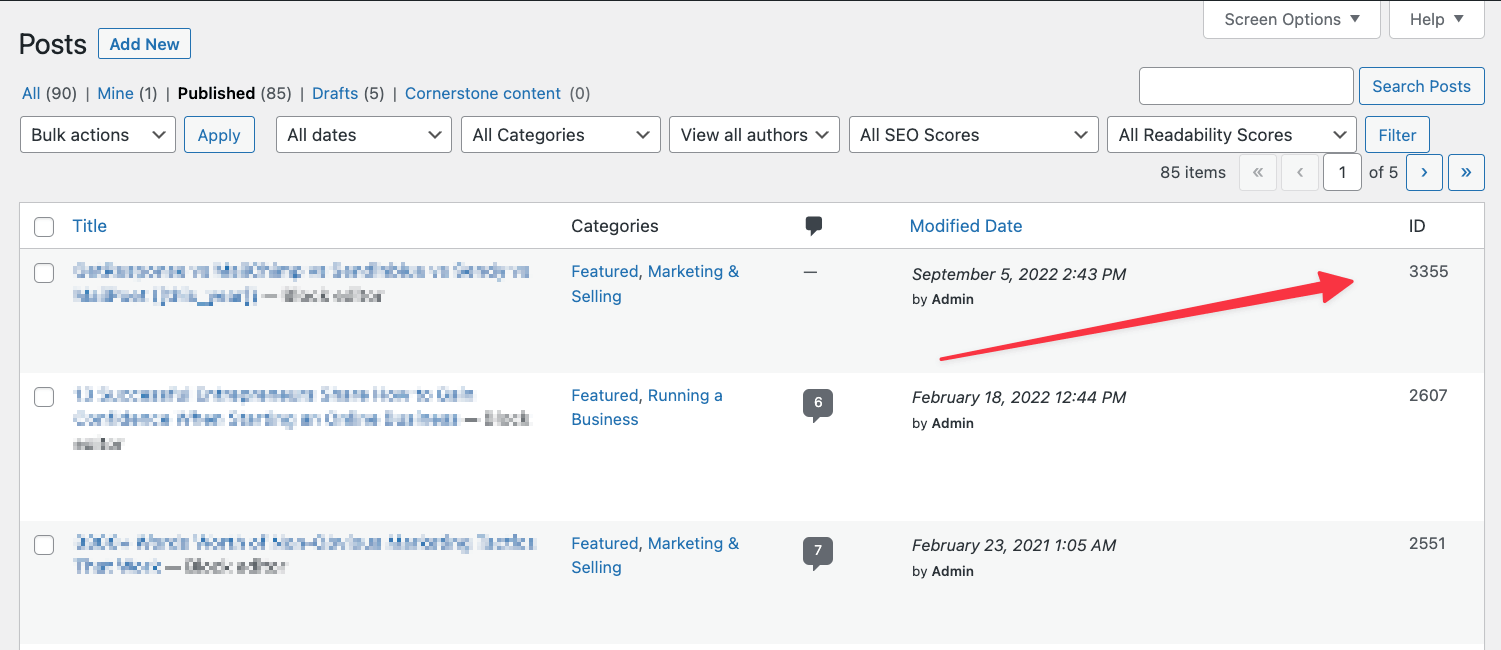Go to the next page arrow
1501x650 pixels.
(1424, 172)
